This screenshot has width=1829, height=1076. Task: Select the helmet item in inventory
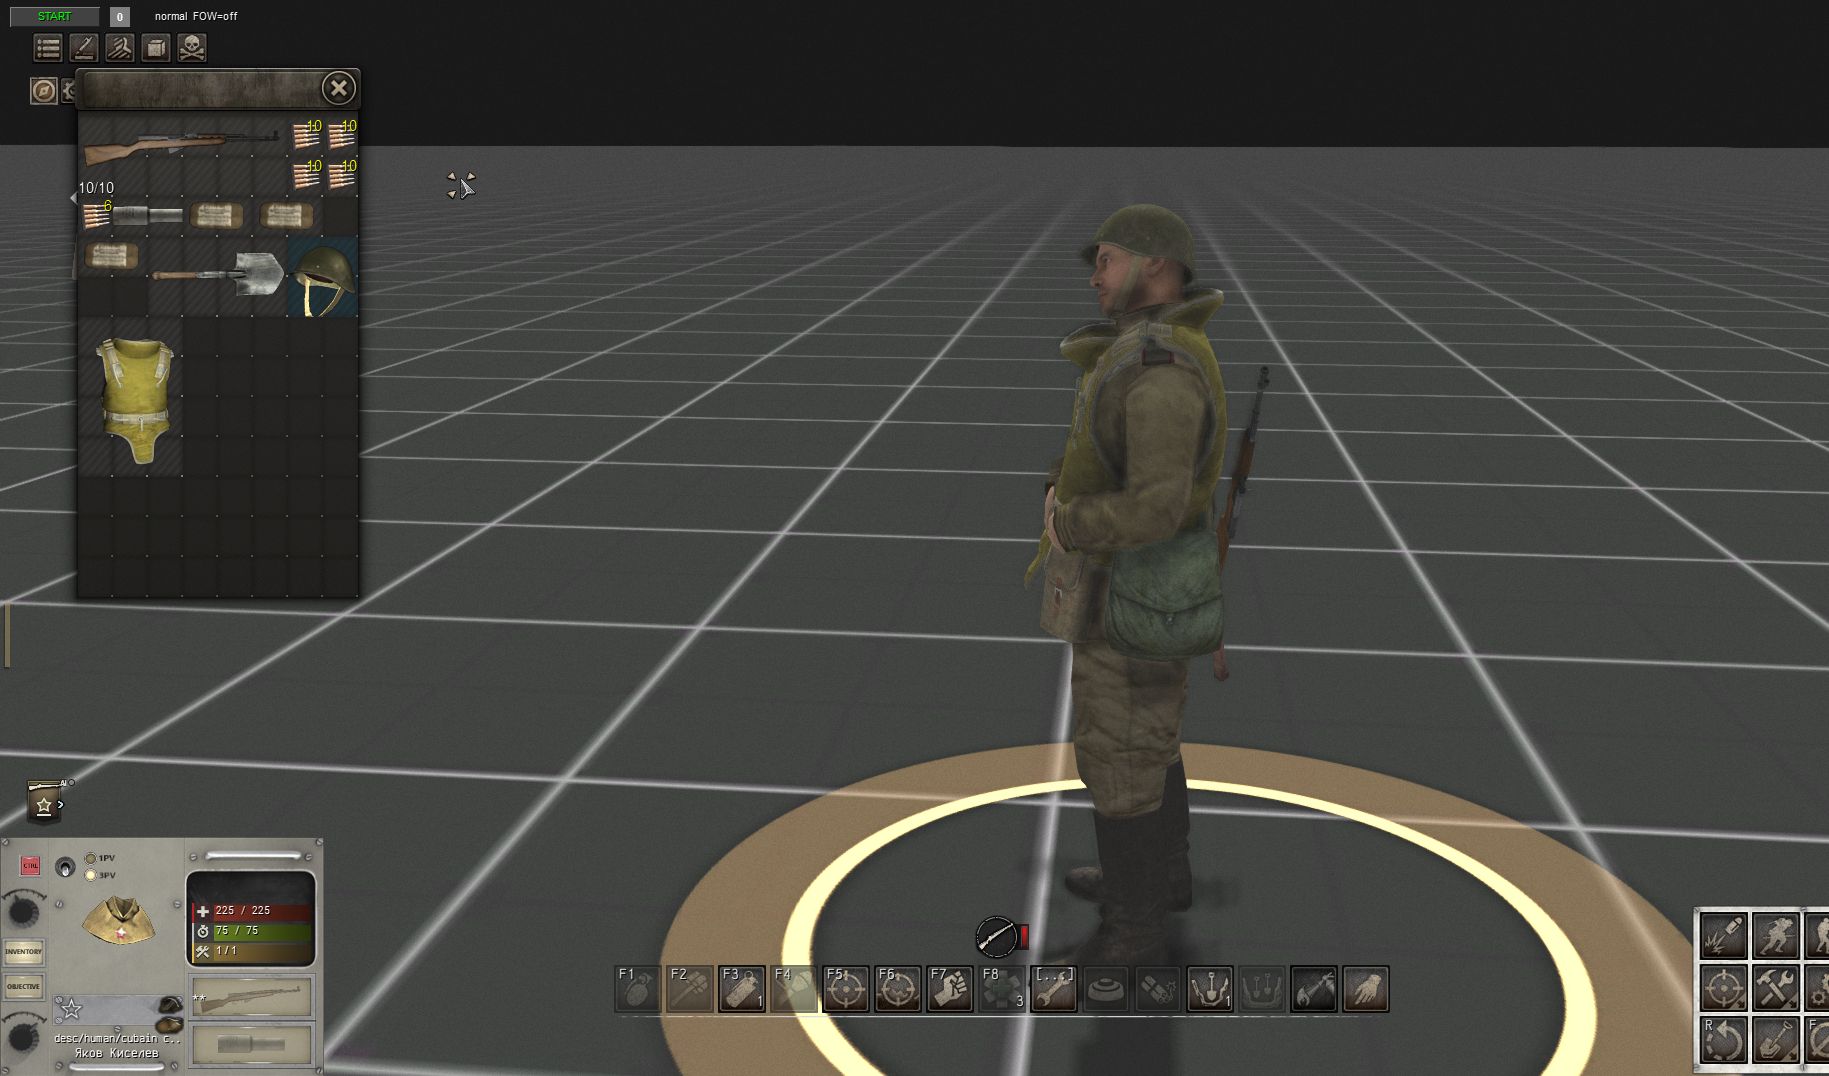(x=323, y=276)
